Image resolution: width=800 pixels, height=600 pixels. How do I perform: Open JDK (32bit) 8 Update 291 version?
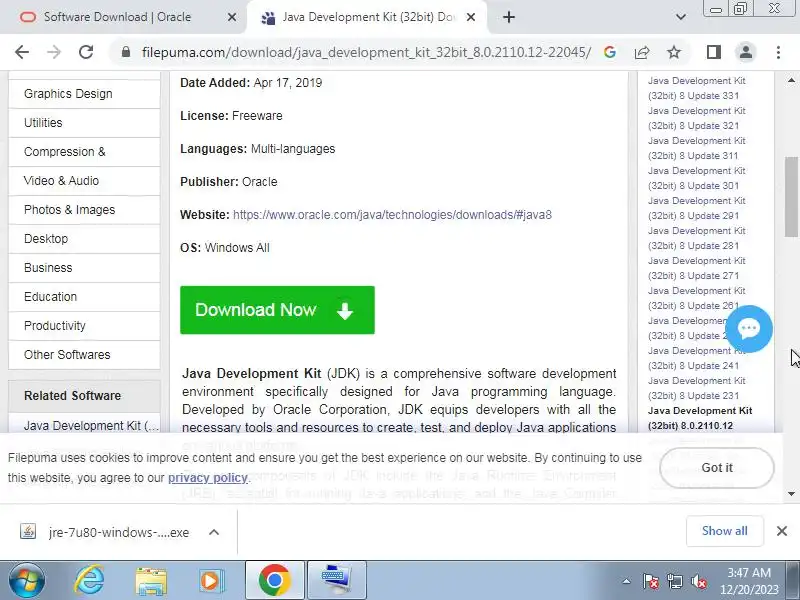coord(696,208)
